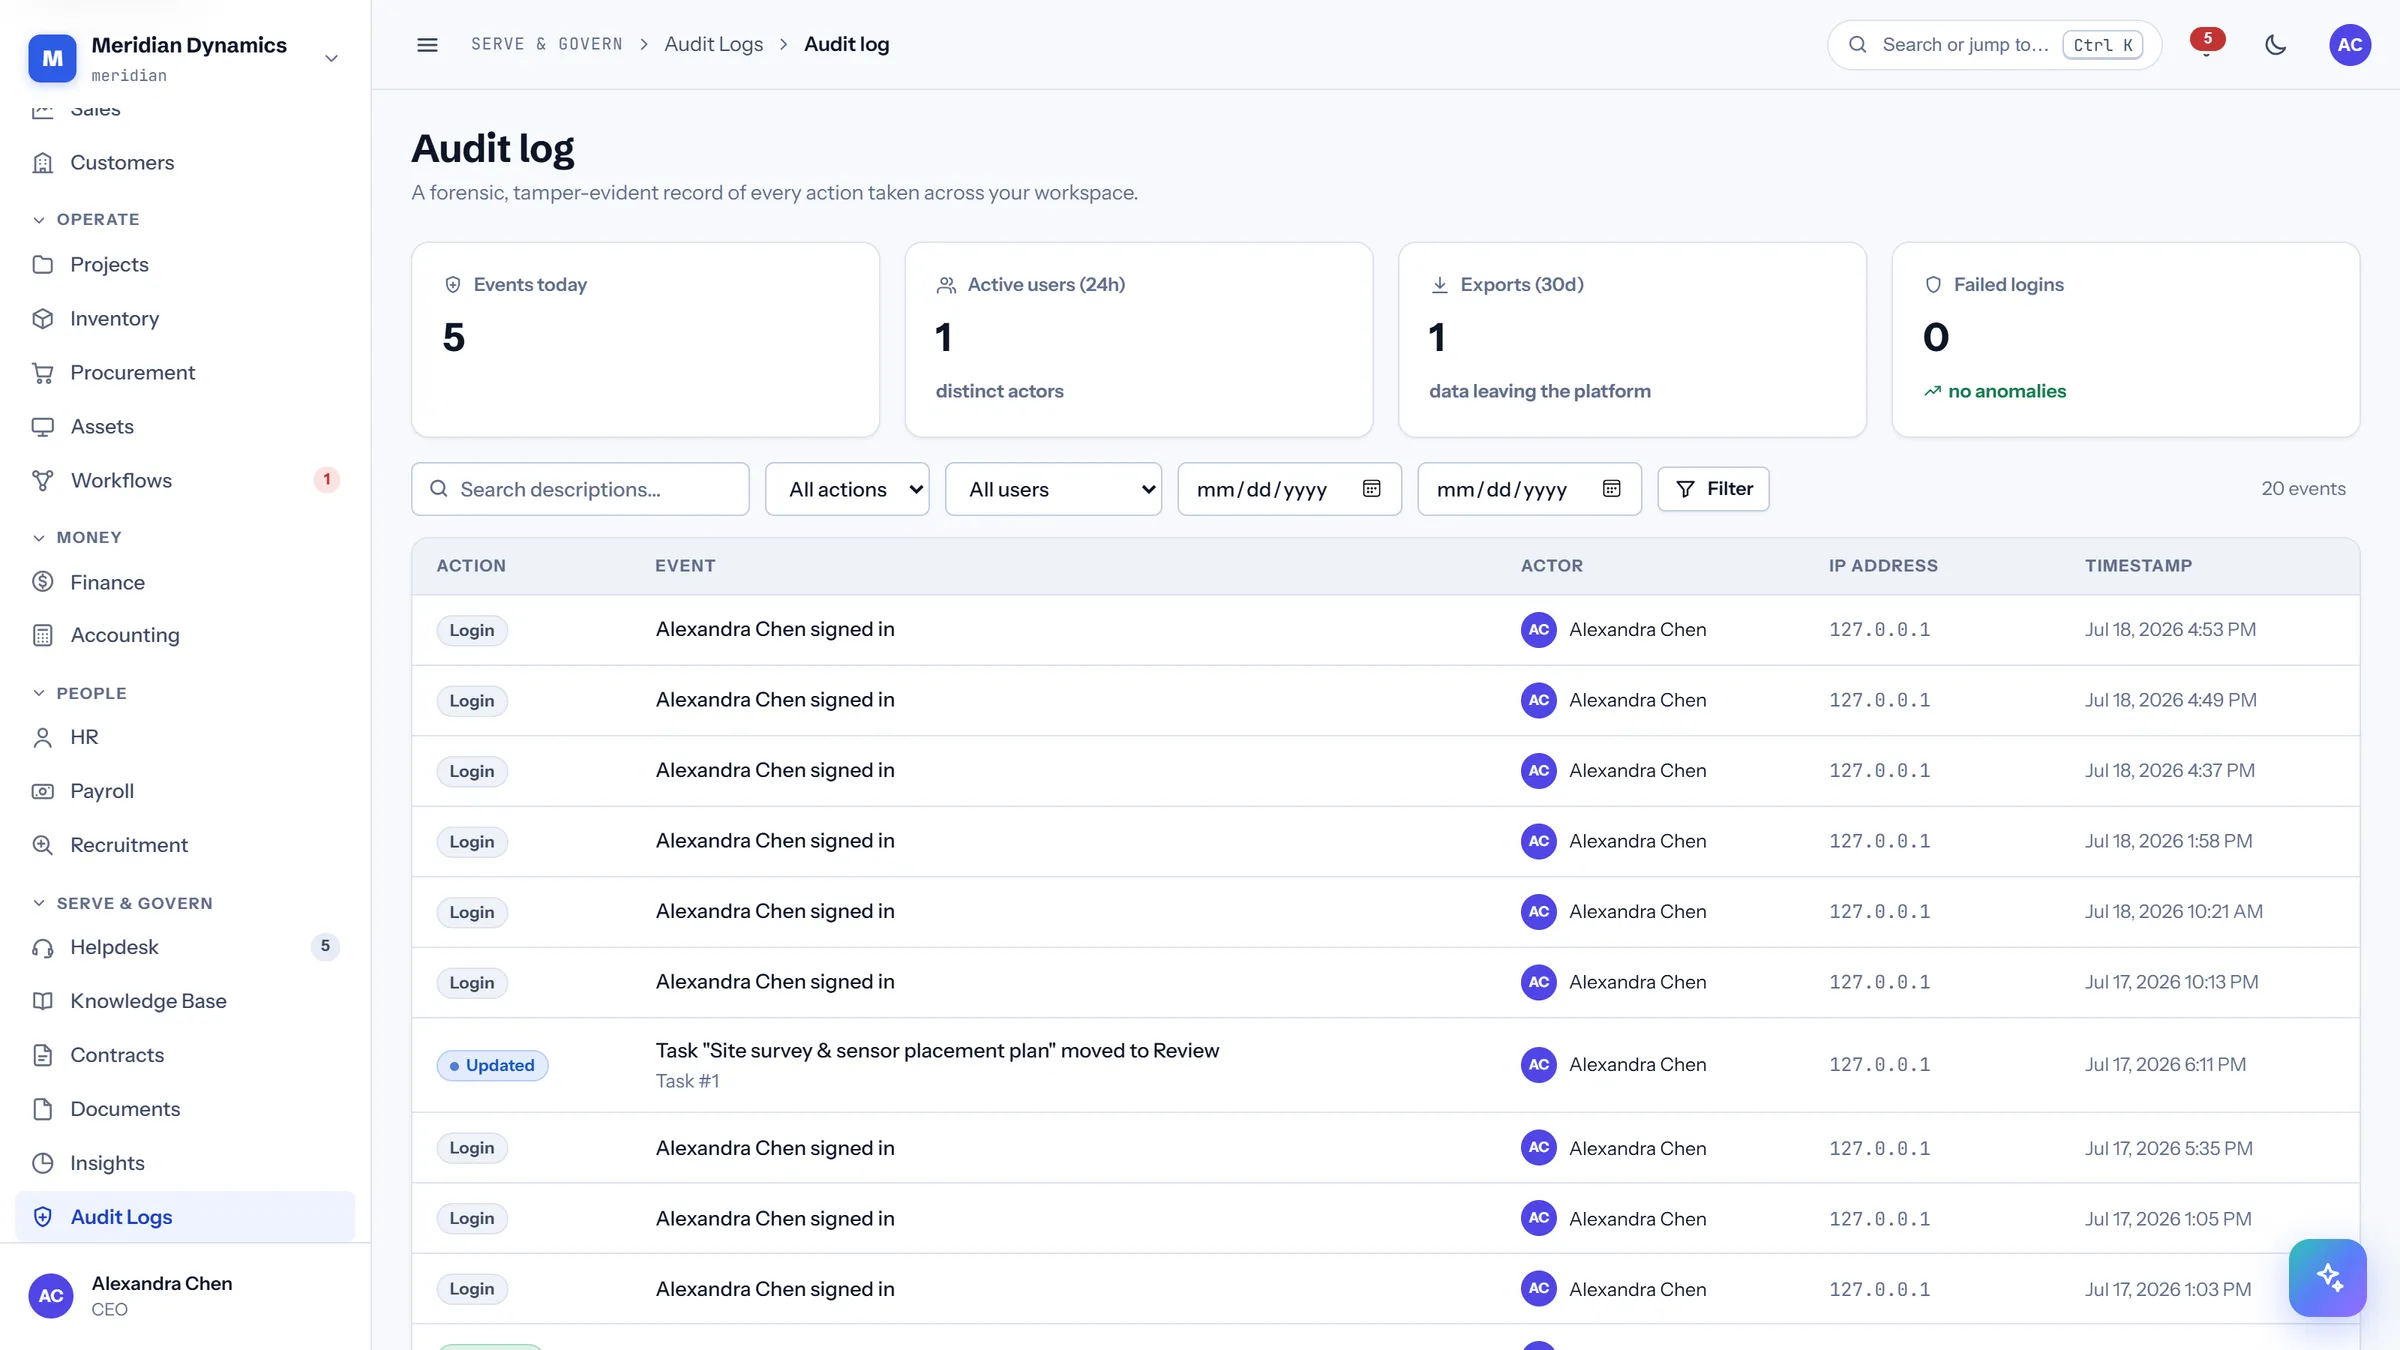Navigate to Assets

pos(185,426)
